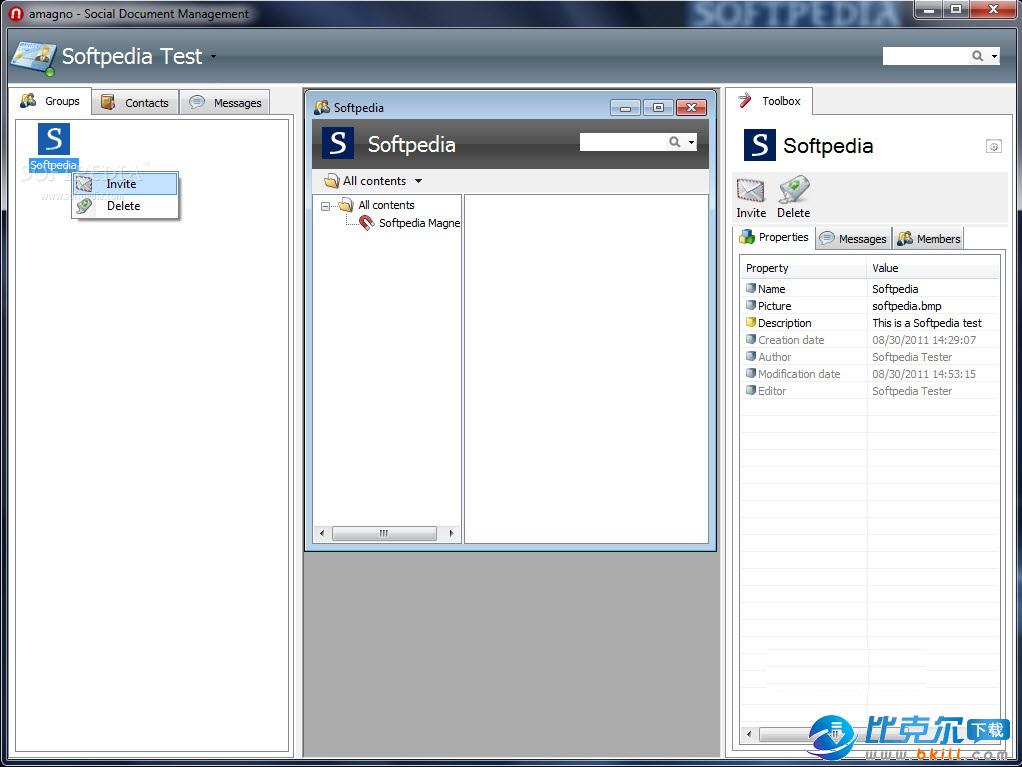Select the Name property row
The height and width of the screenshot is (767, 1022).
tap(870, 289)
